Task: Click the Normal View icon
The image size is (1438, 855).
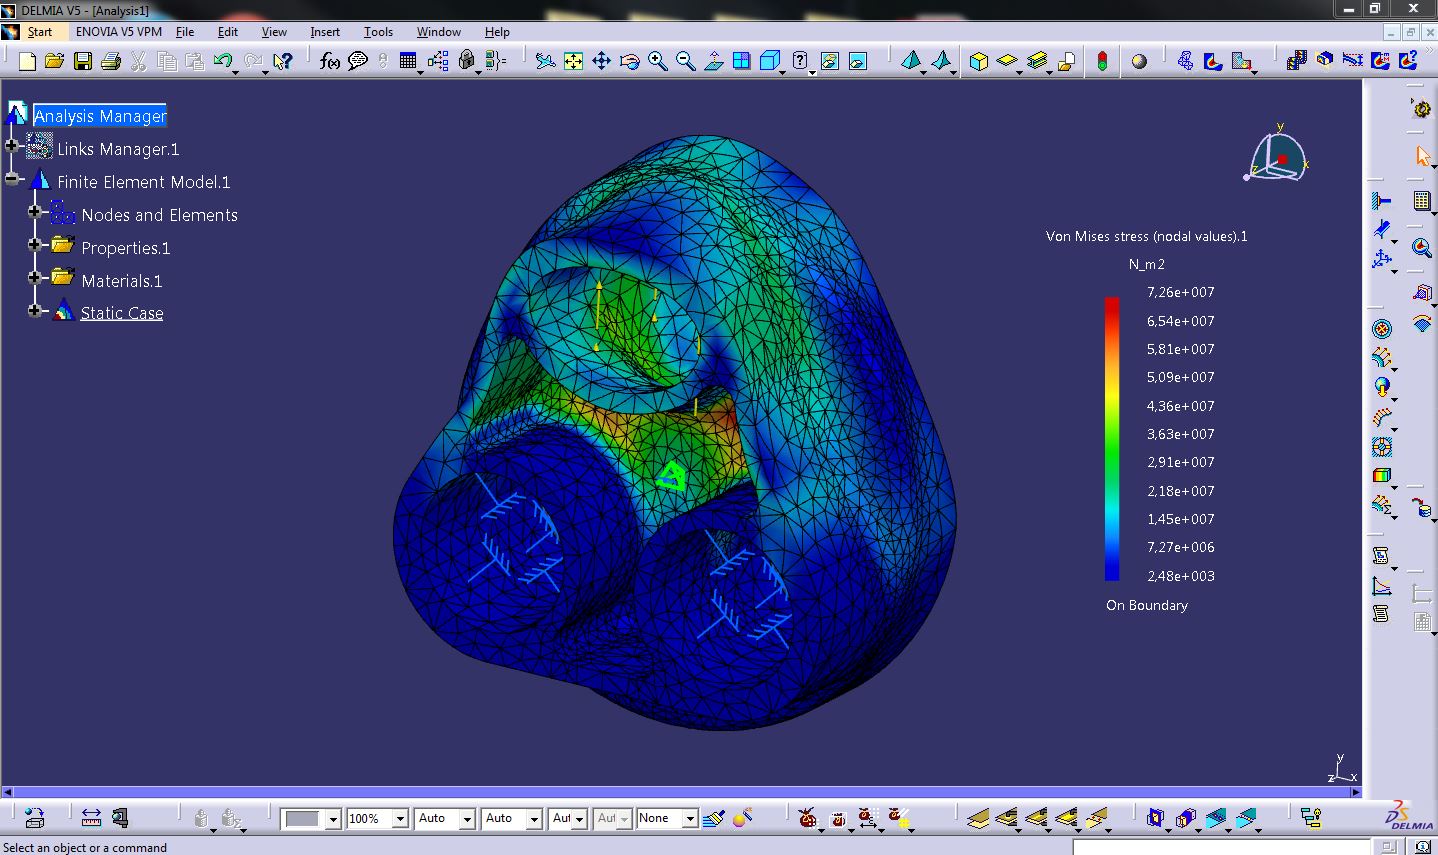Action: point(713,62)
